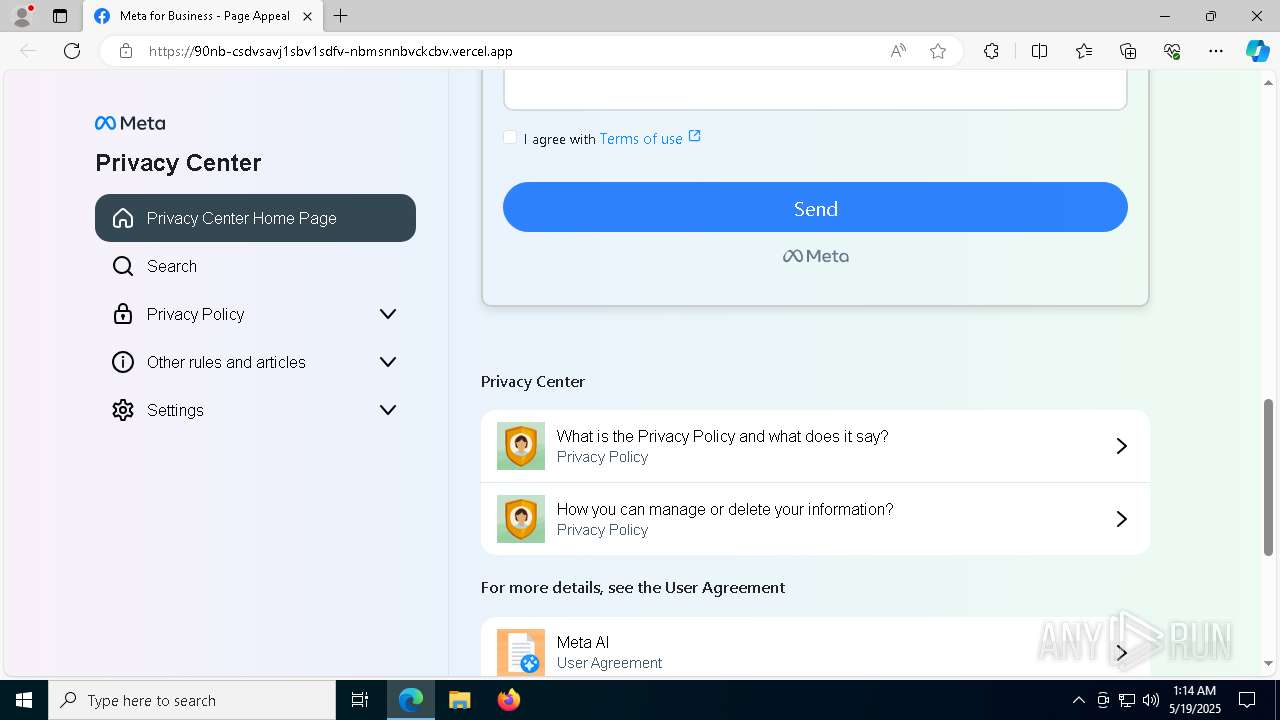Open What is the Privacy Policy article

coord(815,446)
